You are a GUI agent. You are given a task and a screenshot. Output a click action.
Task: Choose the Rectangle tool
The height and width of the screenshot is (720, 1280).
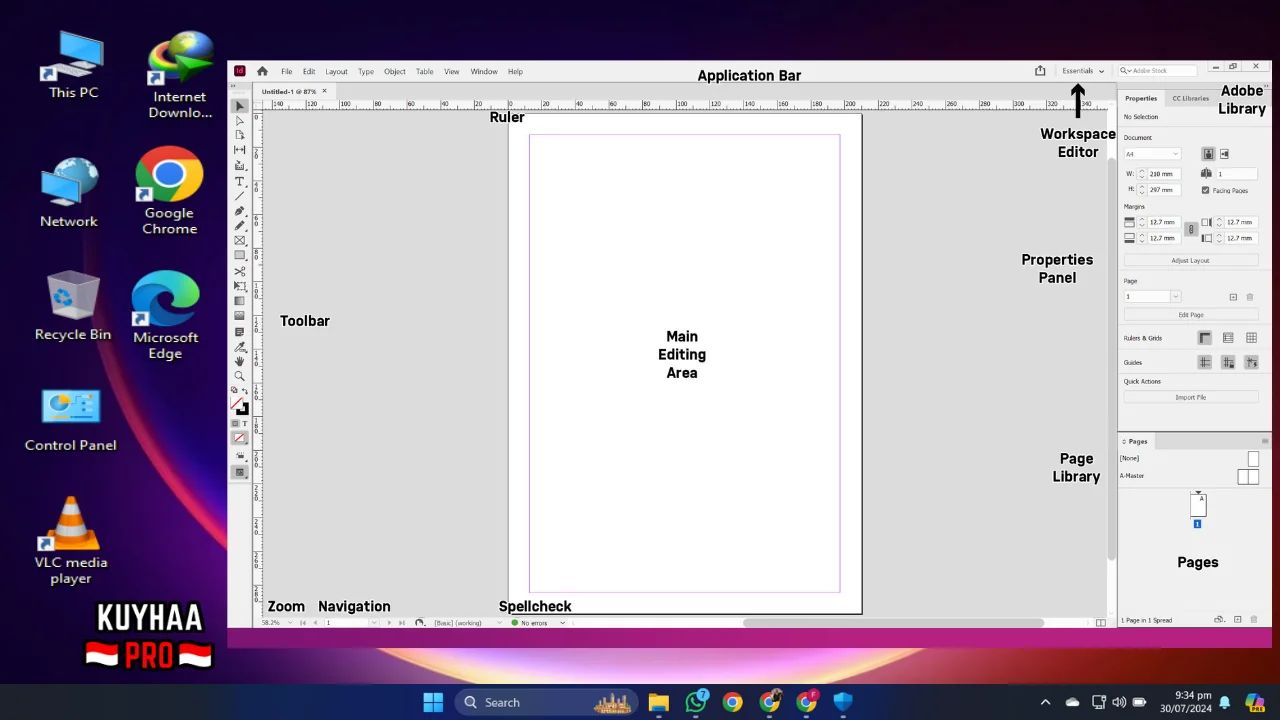240,256
